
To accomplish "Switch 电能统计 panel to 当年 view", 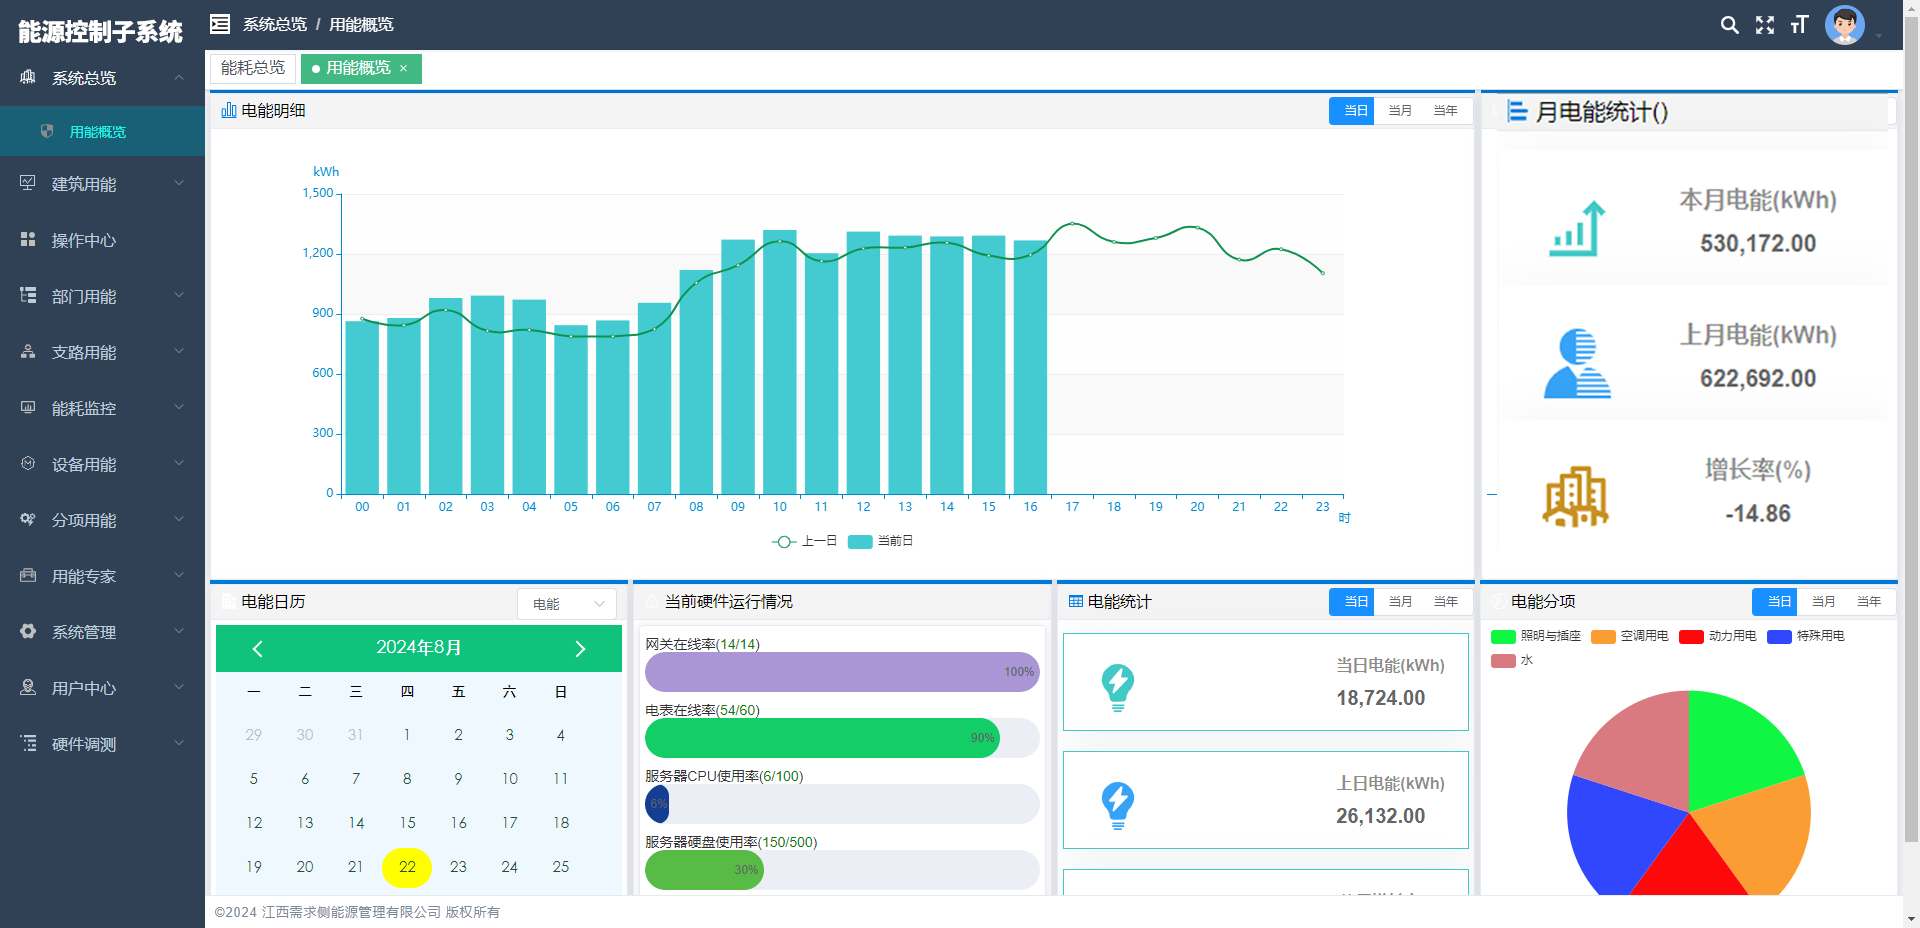I will pos(1445,602).
